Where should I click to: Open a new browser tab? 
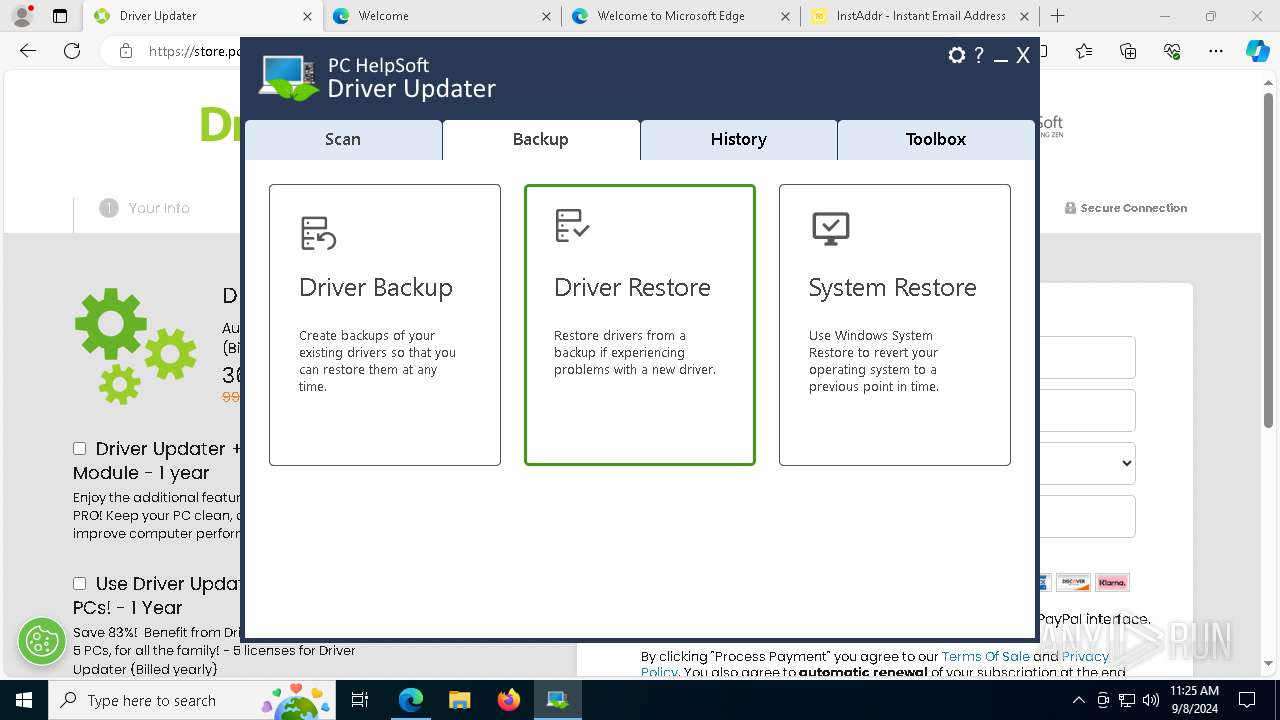[1058, 16]
